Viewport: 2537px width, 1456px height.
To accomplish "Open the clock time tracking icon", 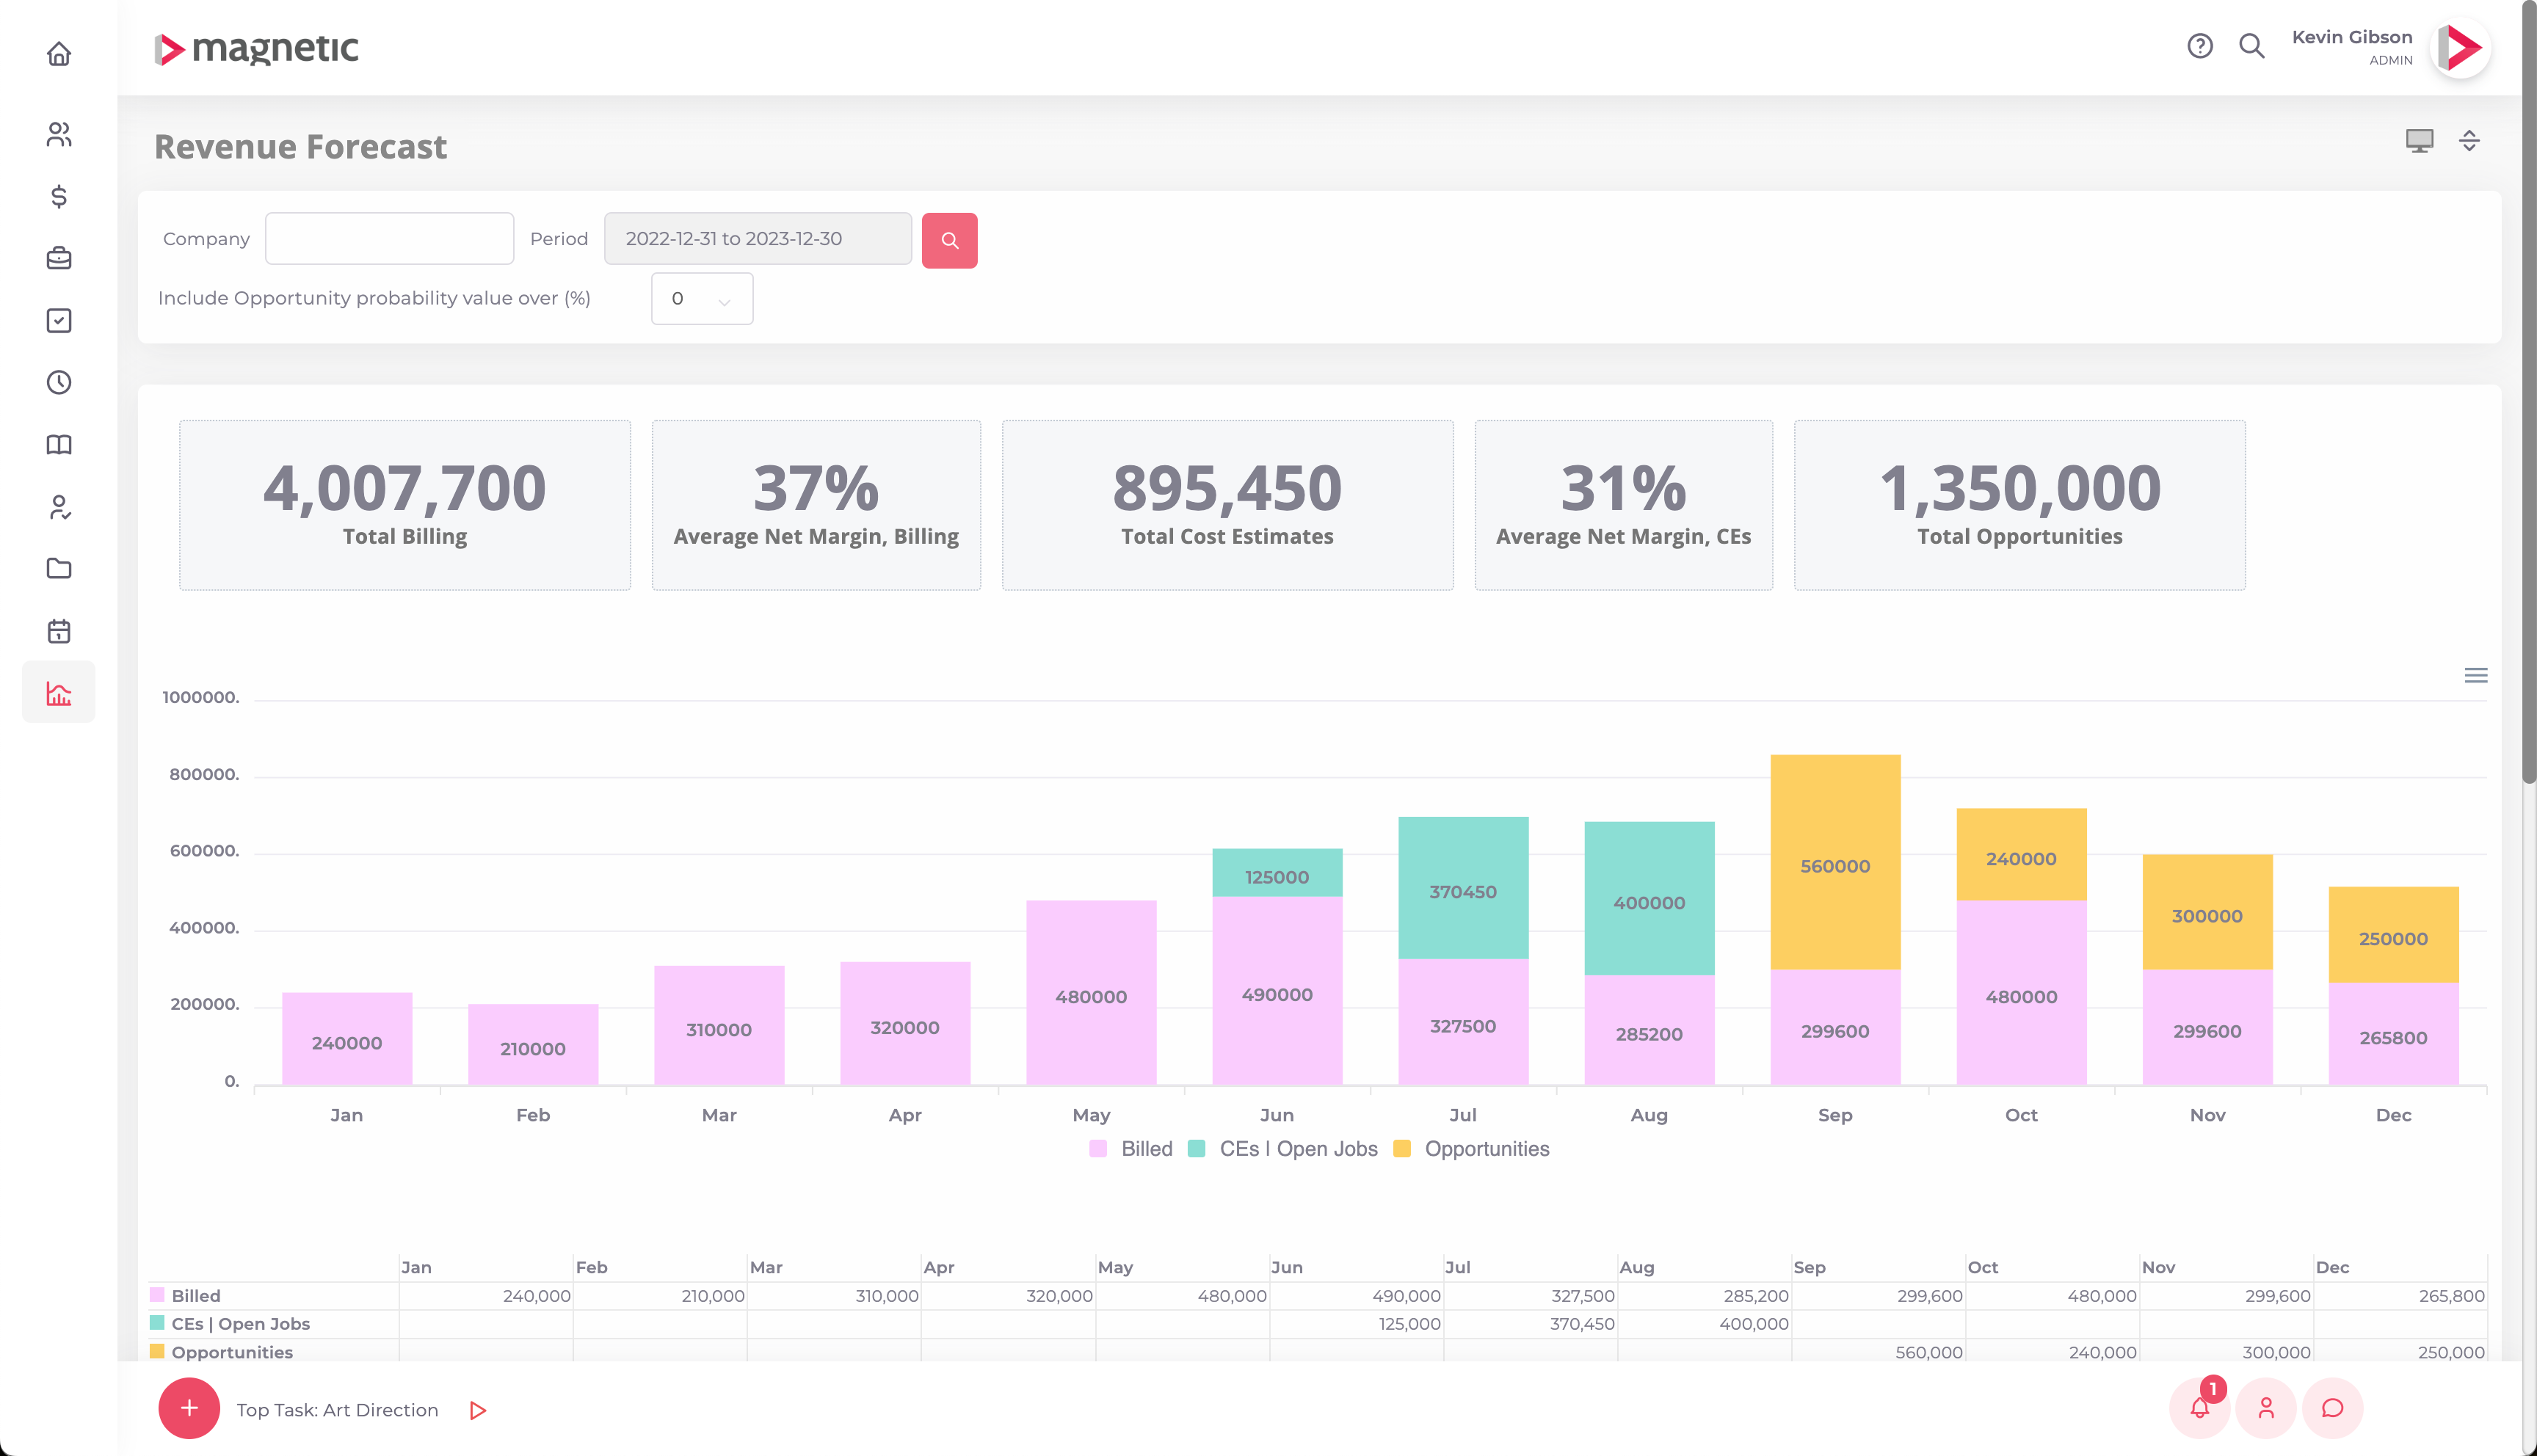I will click(x=59, y=382).
